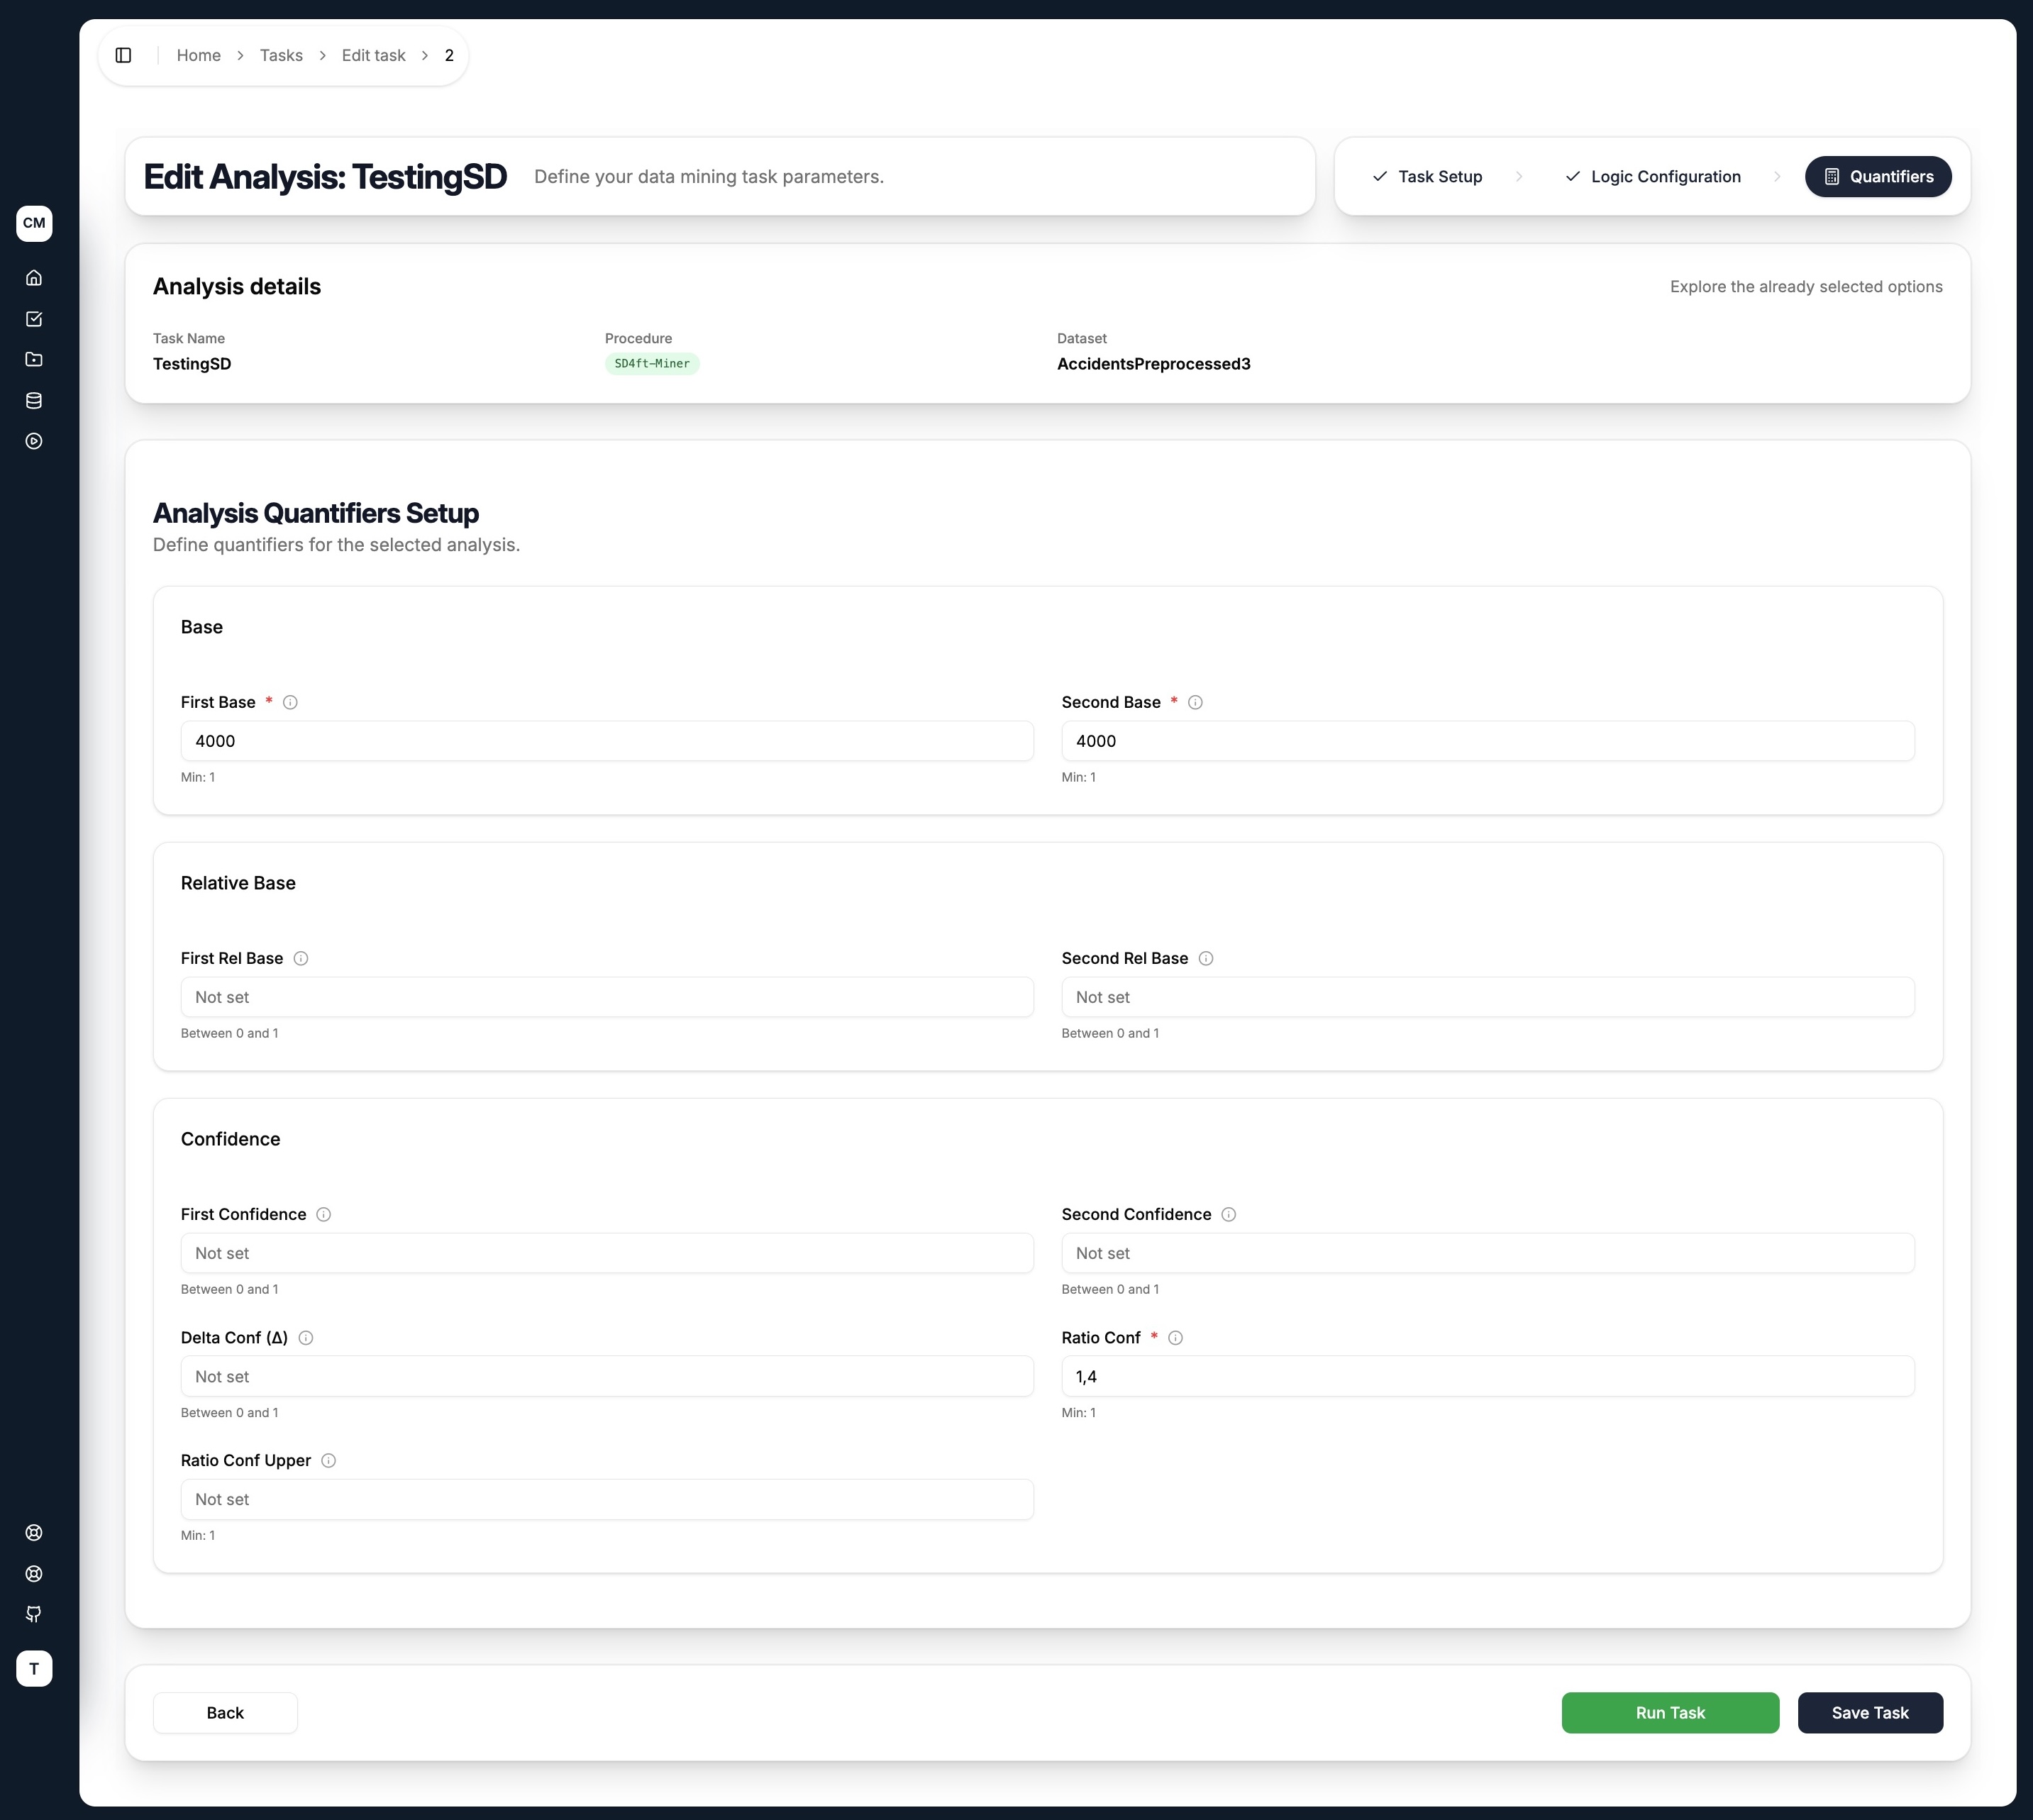This screenshot has width=2033, height=1820.
Task: Click the 'Confidence' section title
Action: click(x=230, y=1139)
